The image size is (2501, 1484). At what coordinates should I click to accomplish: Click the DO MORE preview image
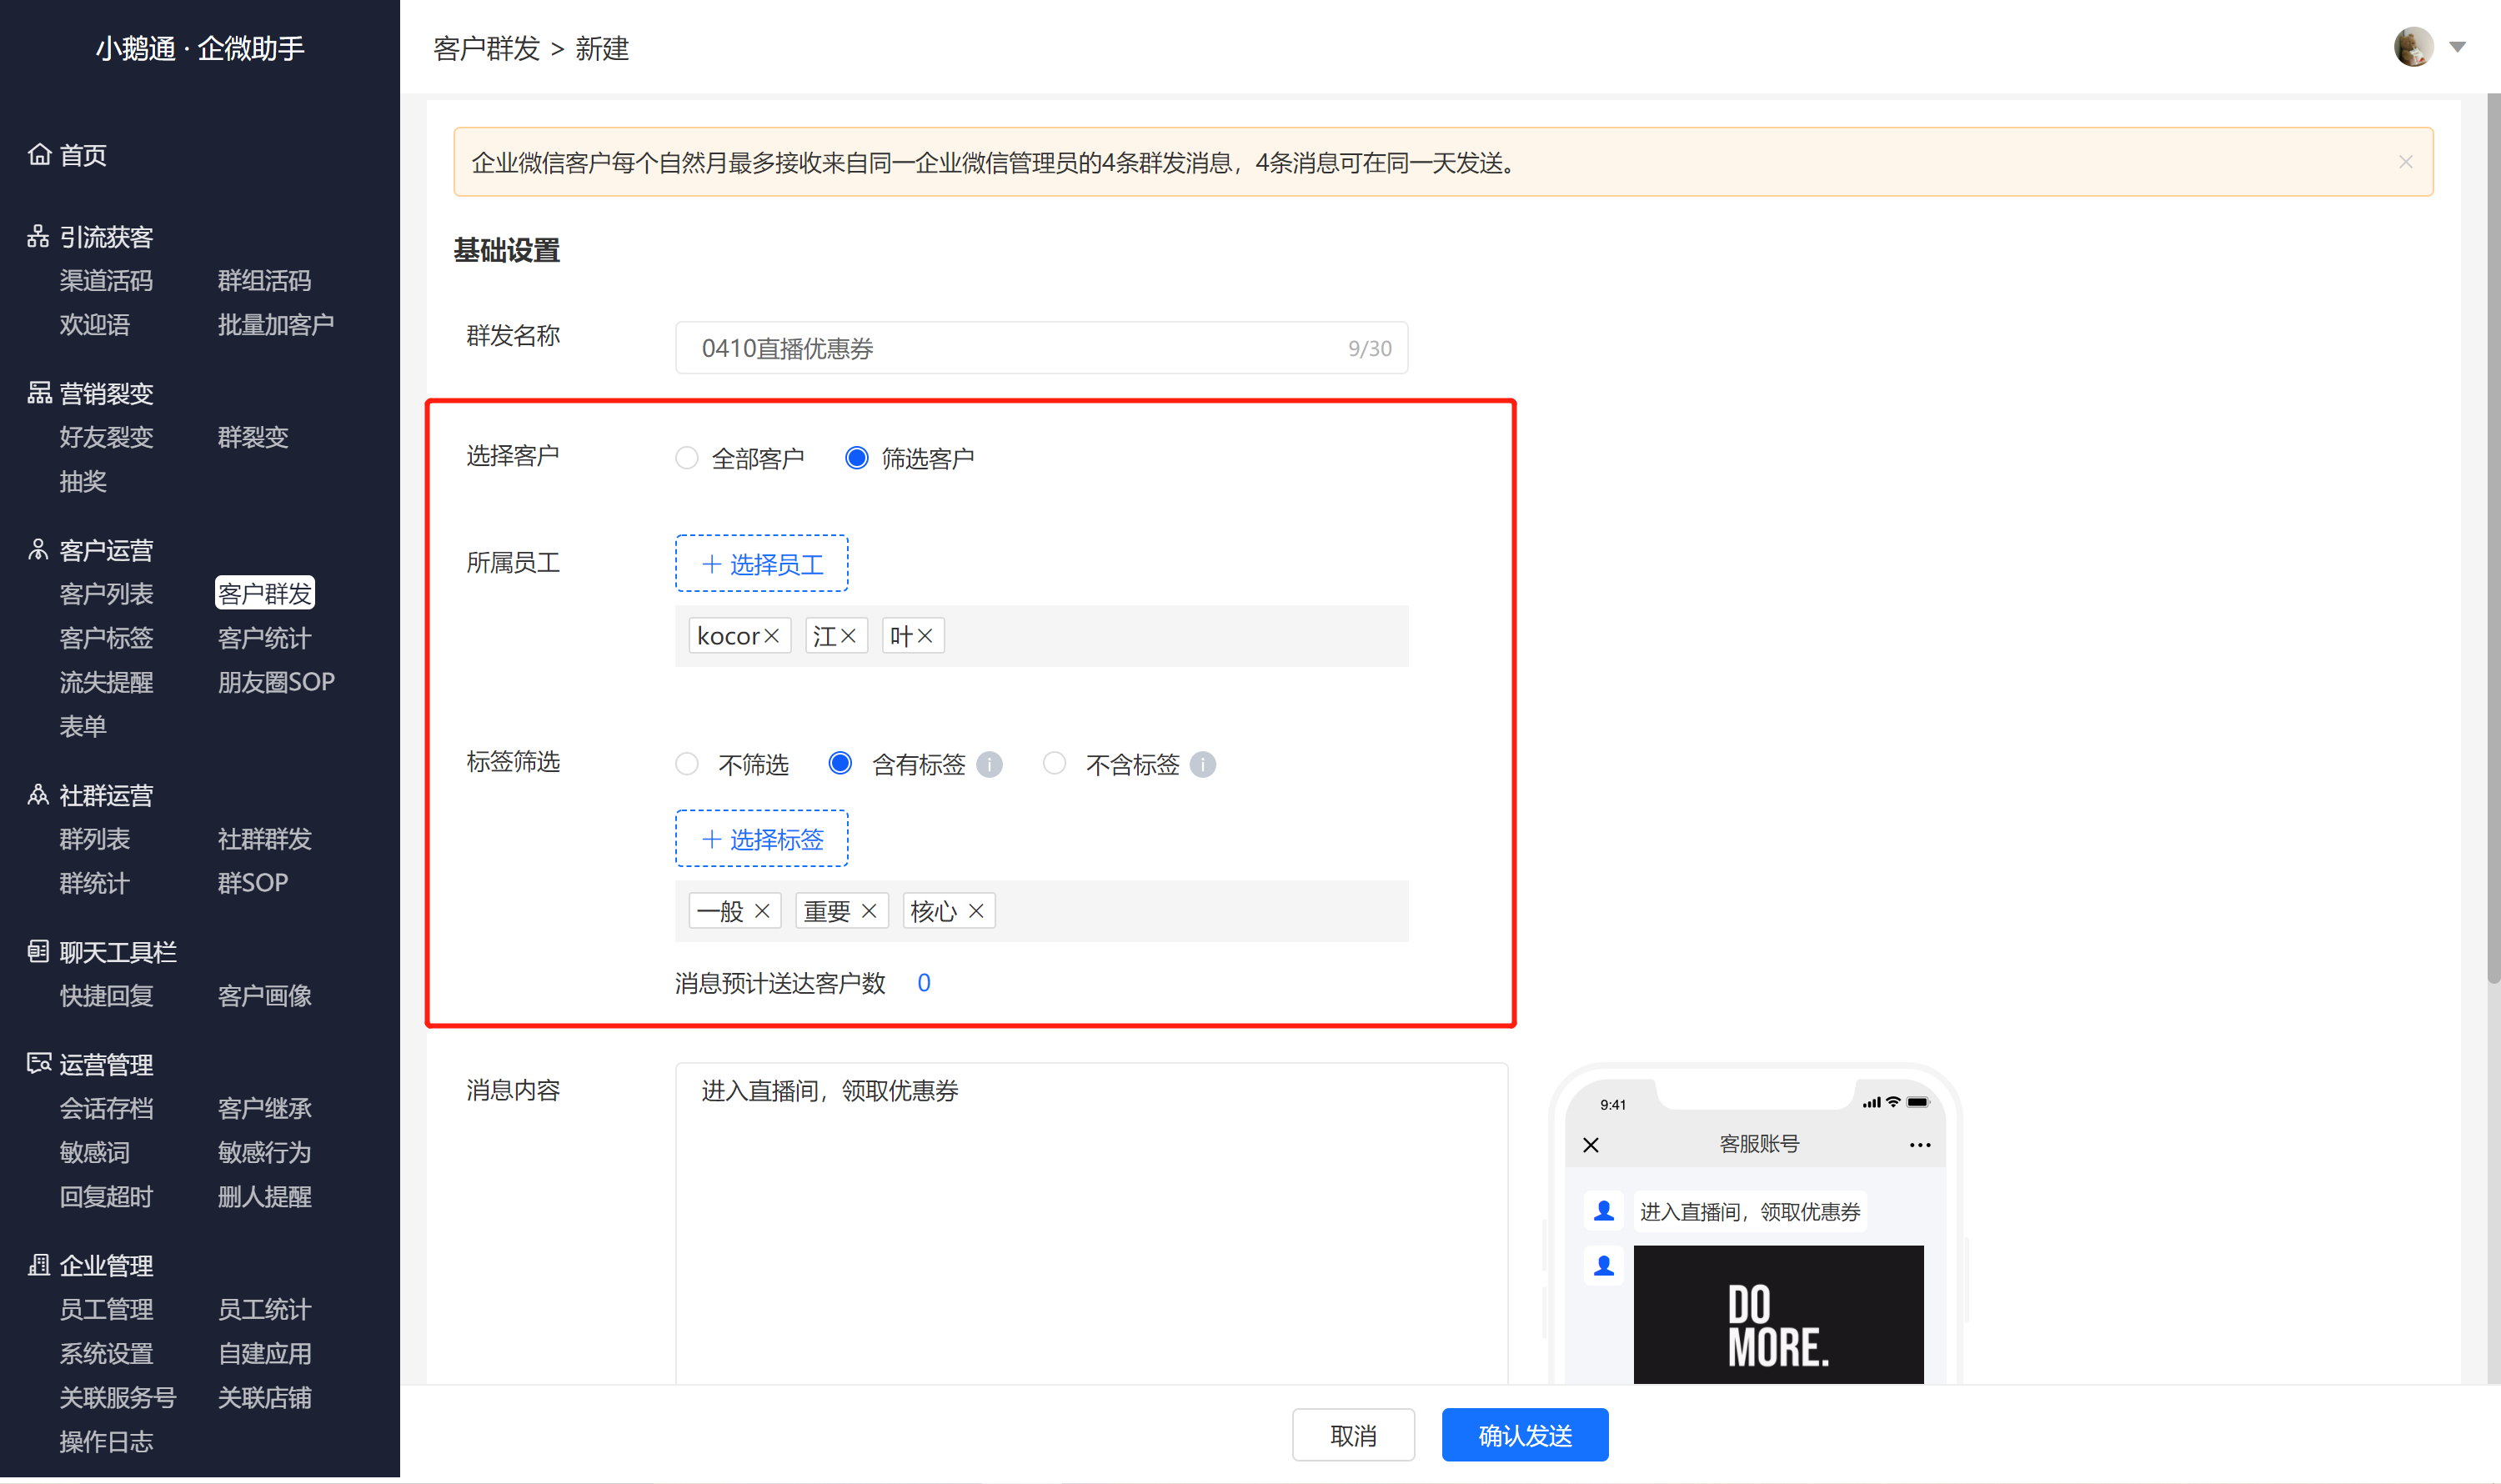pos(1778,1315)
